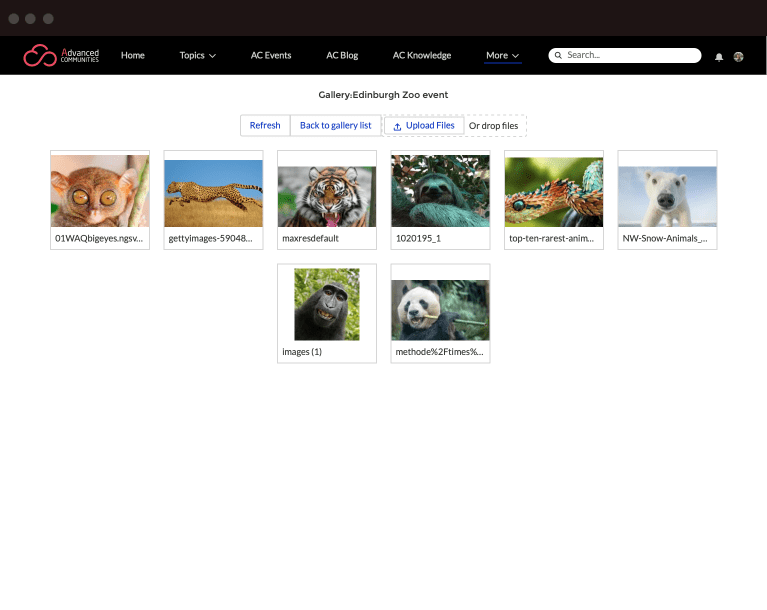The image size is (767, 610).
Task: Click the upload arrow icon
Action: point(397,126)
